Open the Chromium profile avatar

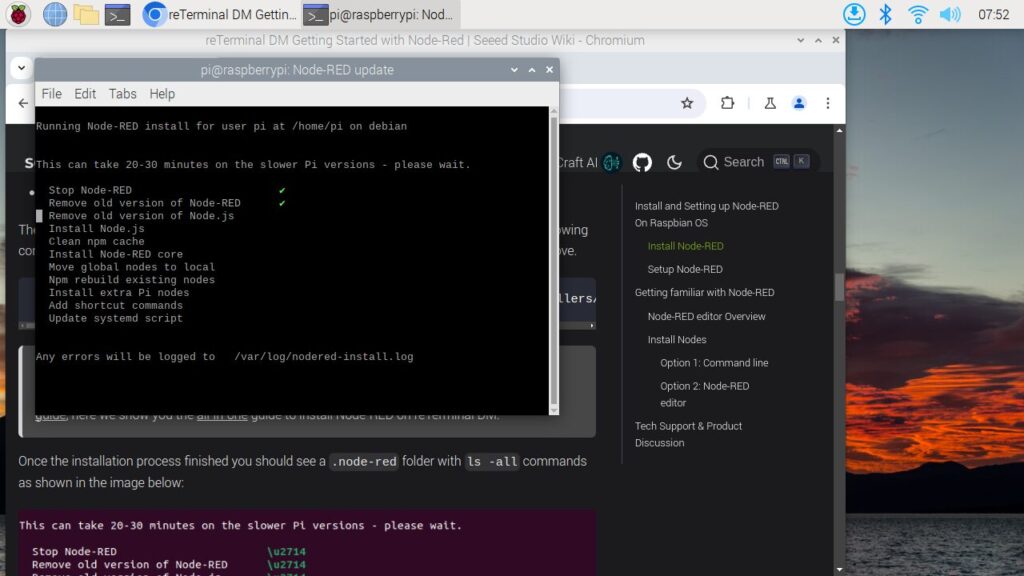coord(799,103)
